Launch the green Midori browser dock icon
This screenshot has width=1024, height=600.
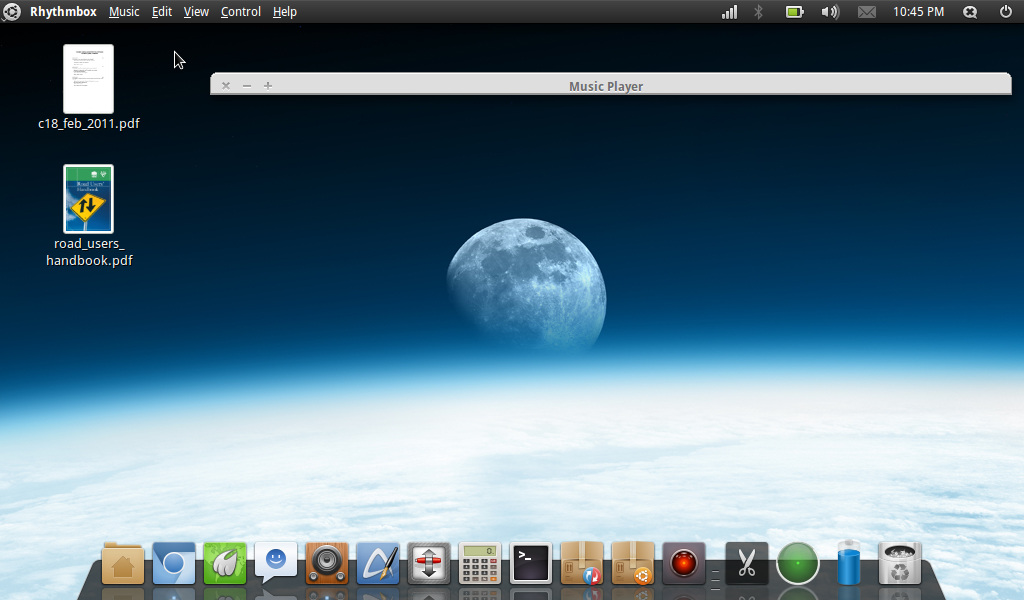click(x=225, y=563)
